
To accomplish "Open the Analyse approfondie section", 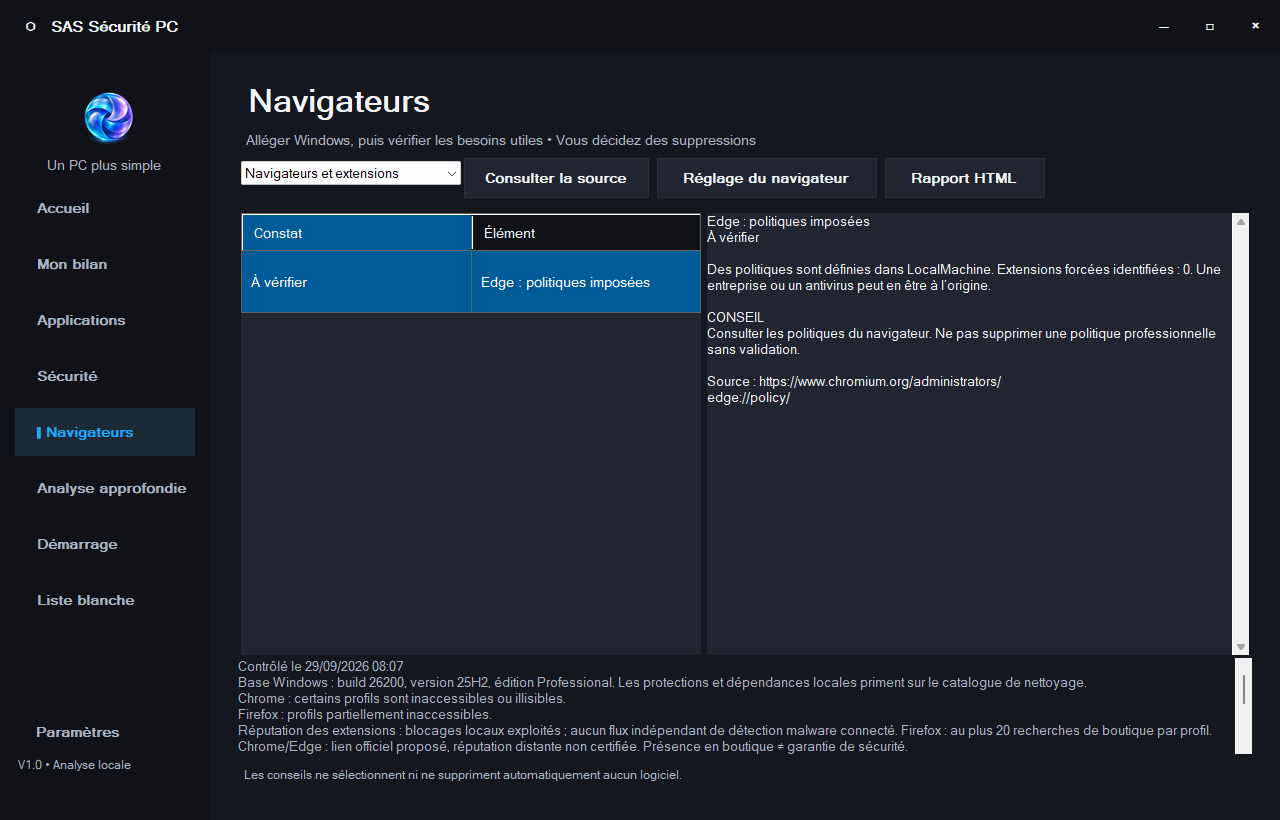I will pos(111,488).
